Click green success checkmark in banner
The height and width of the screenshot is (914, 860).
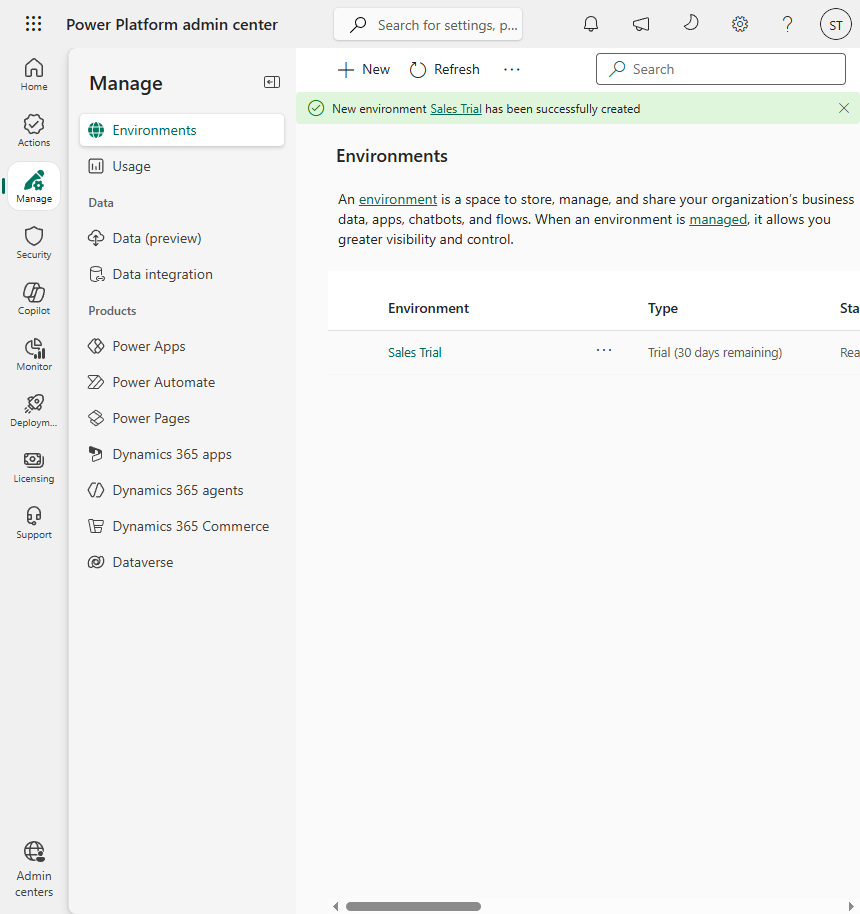tap(315, 108)
